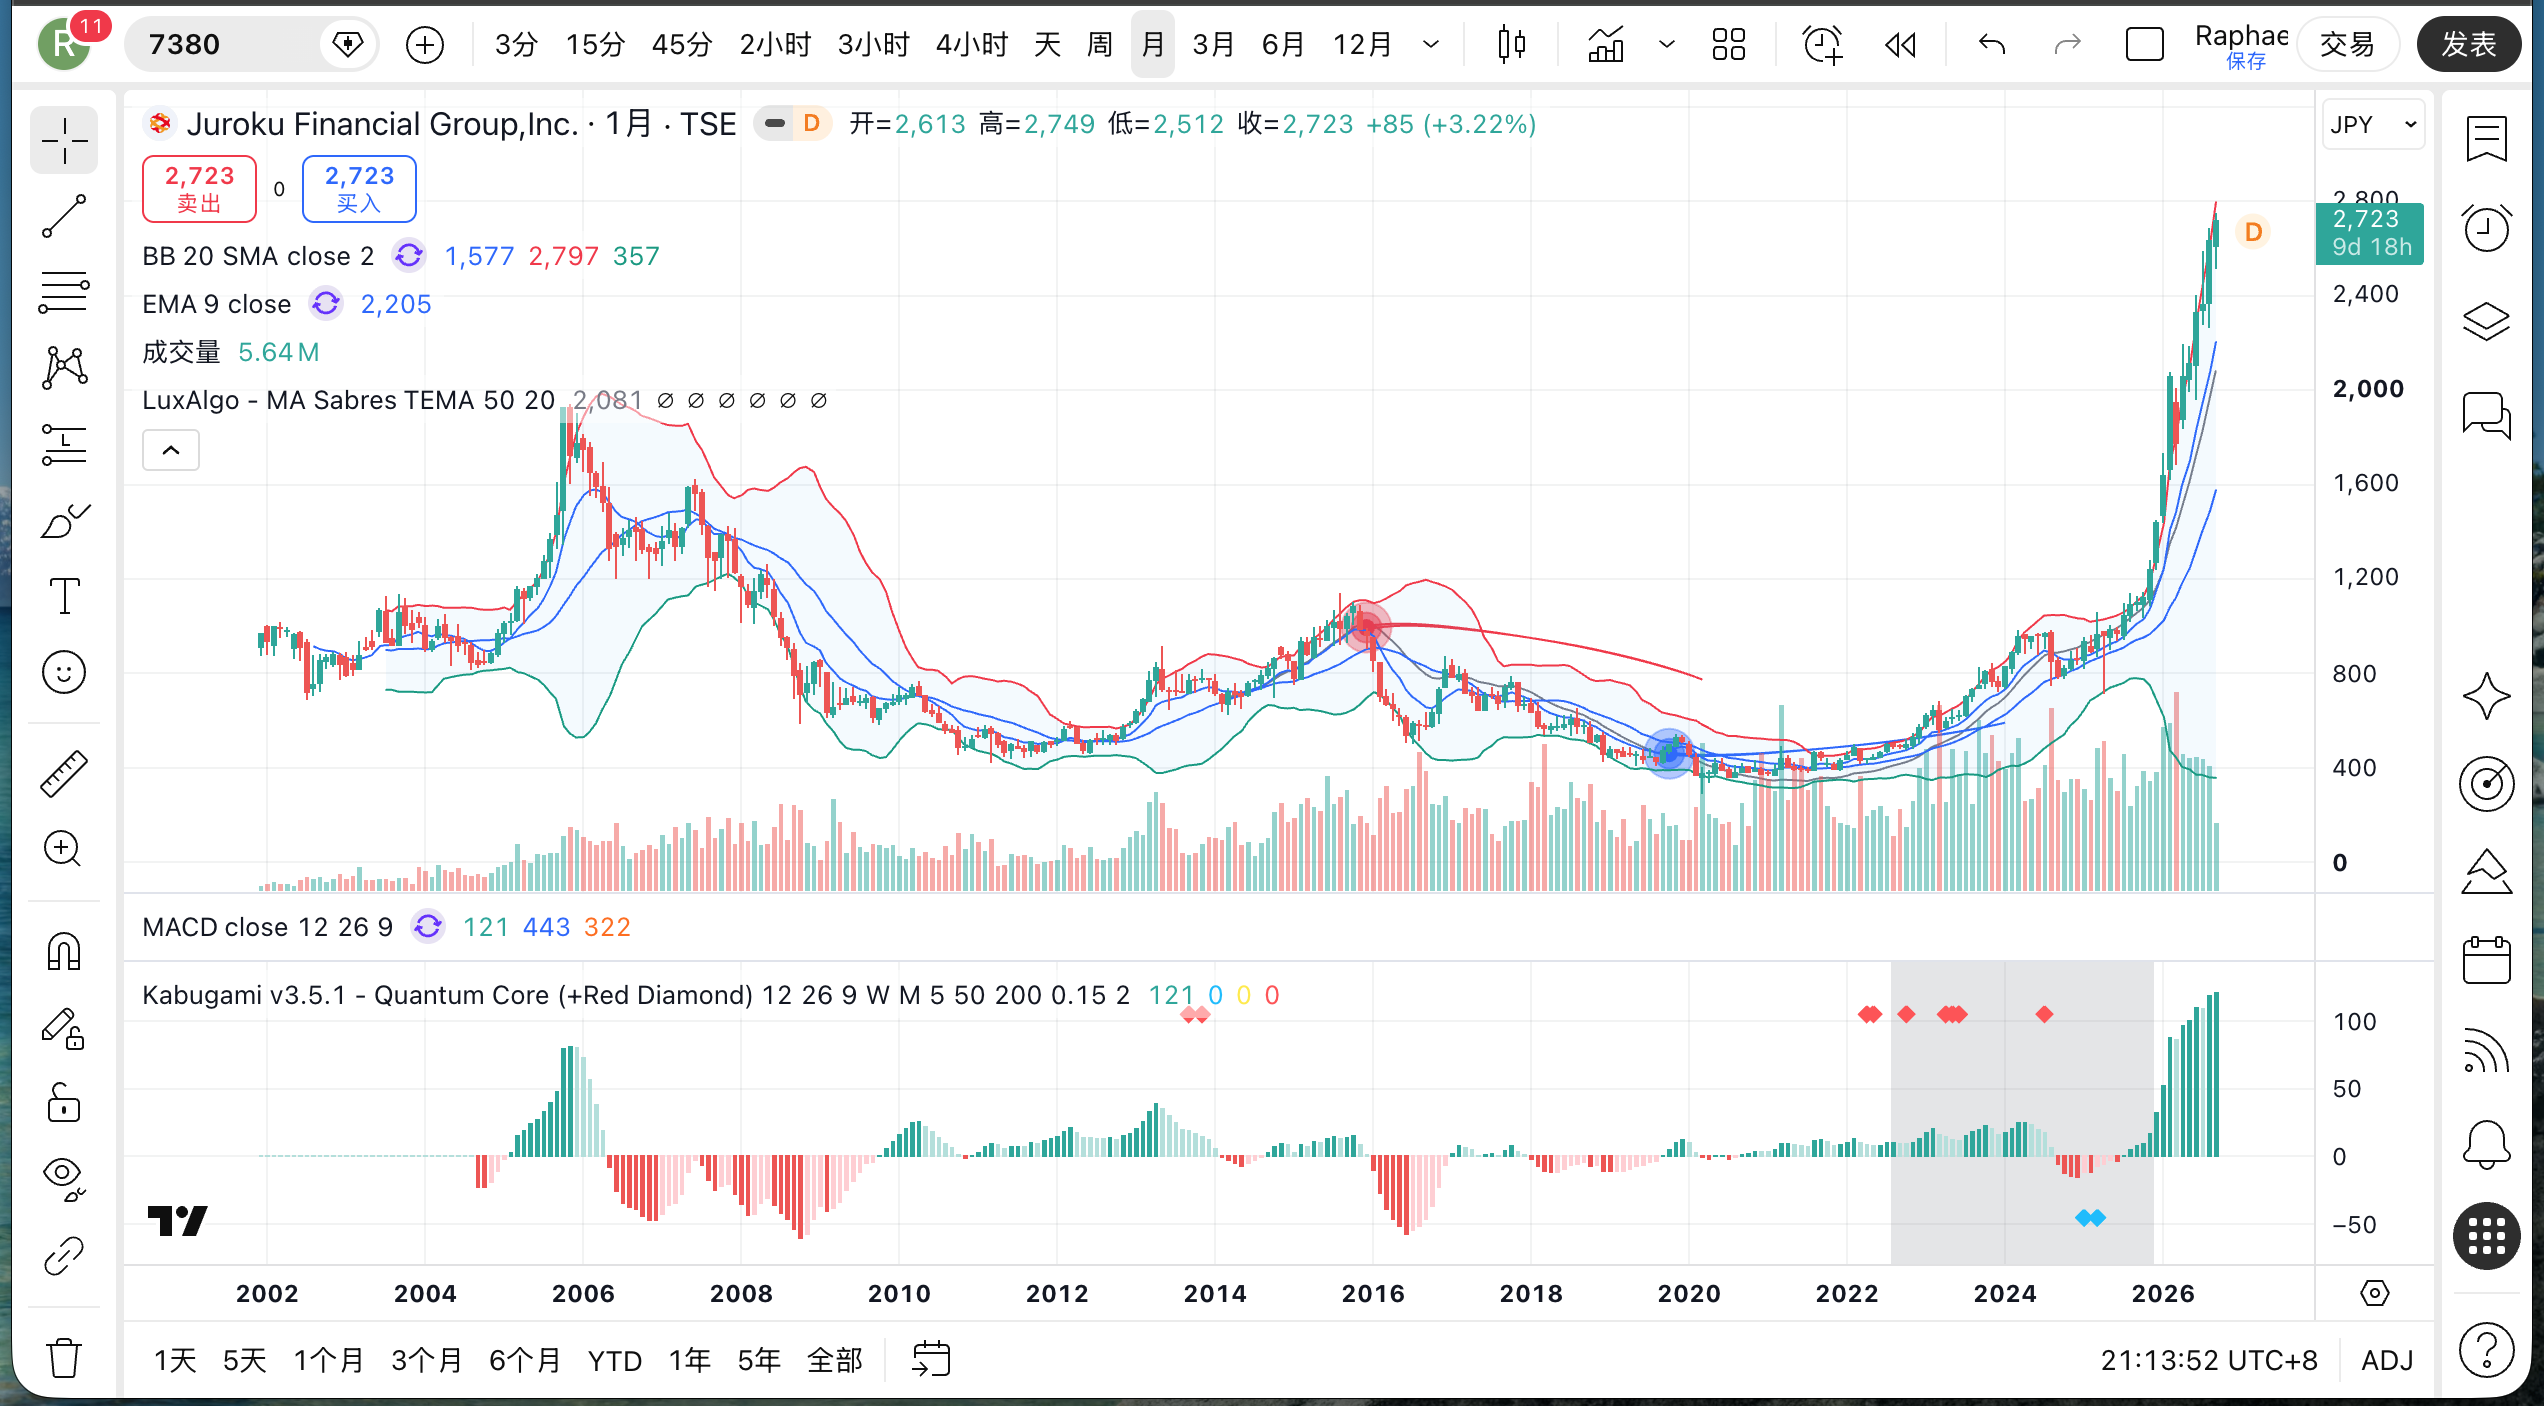This screenshot has width=2544, height=1406.
Task: Select the ruler measure tool
Action: tap(64, 773)
